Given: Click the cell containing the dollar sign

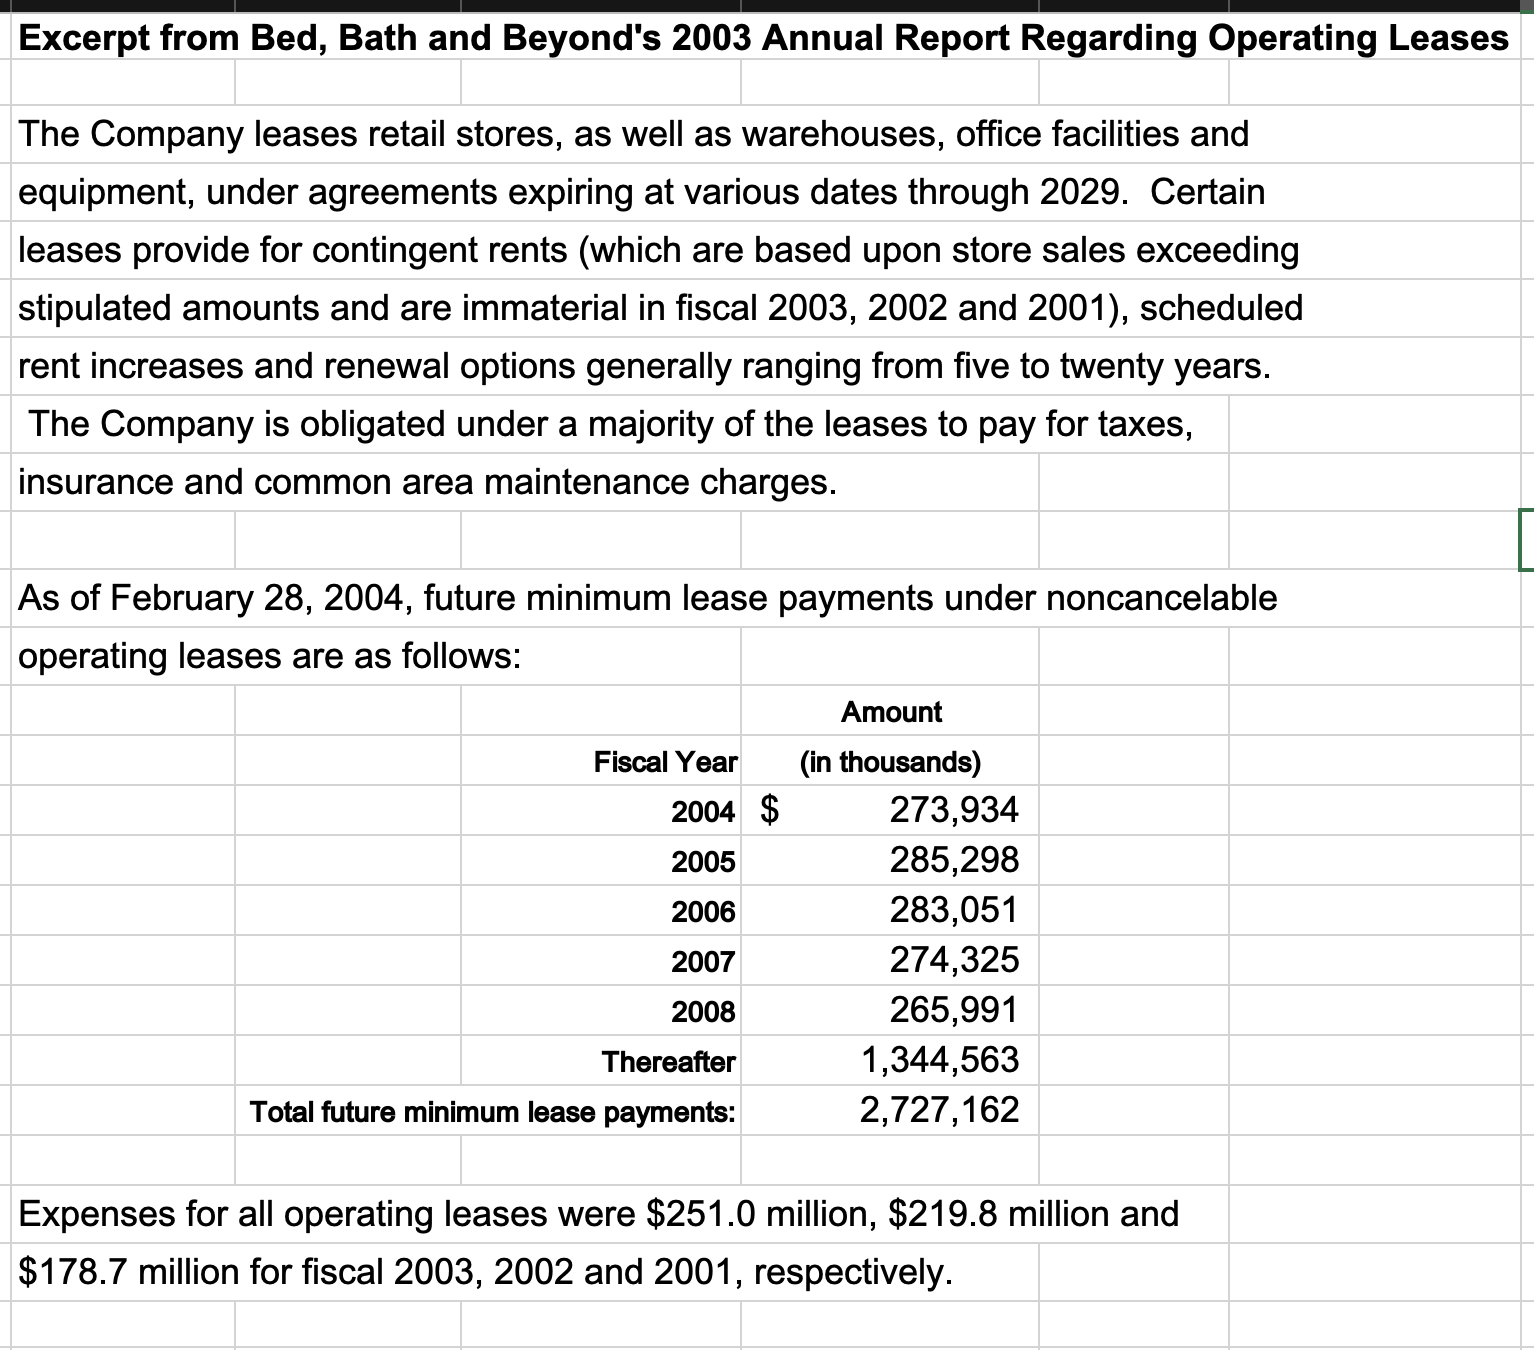Looking at the screenshot, I should point(770,811).
